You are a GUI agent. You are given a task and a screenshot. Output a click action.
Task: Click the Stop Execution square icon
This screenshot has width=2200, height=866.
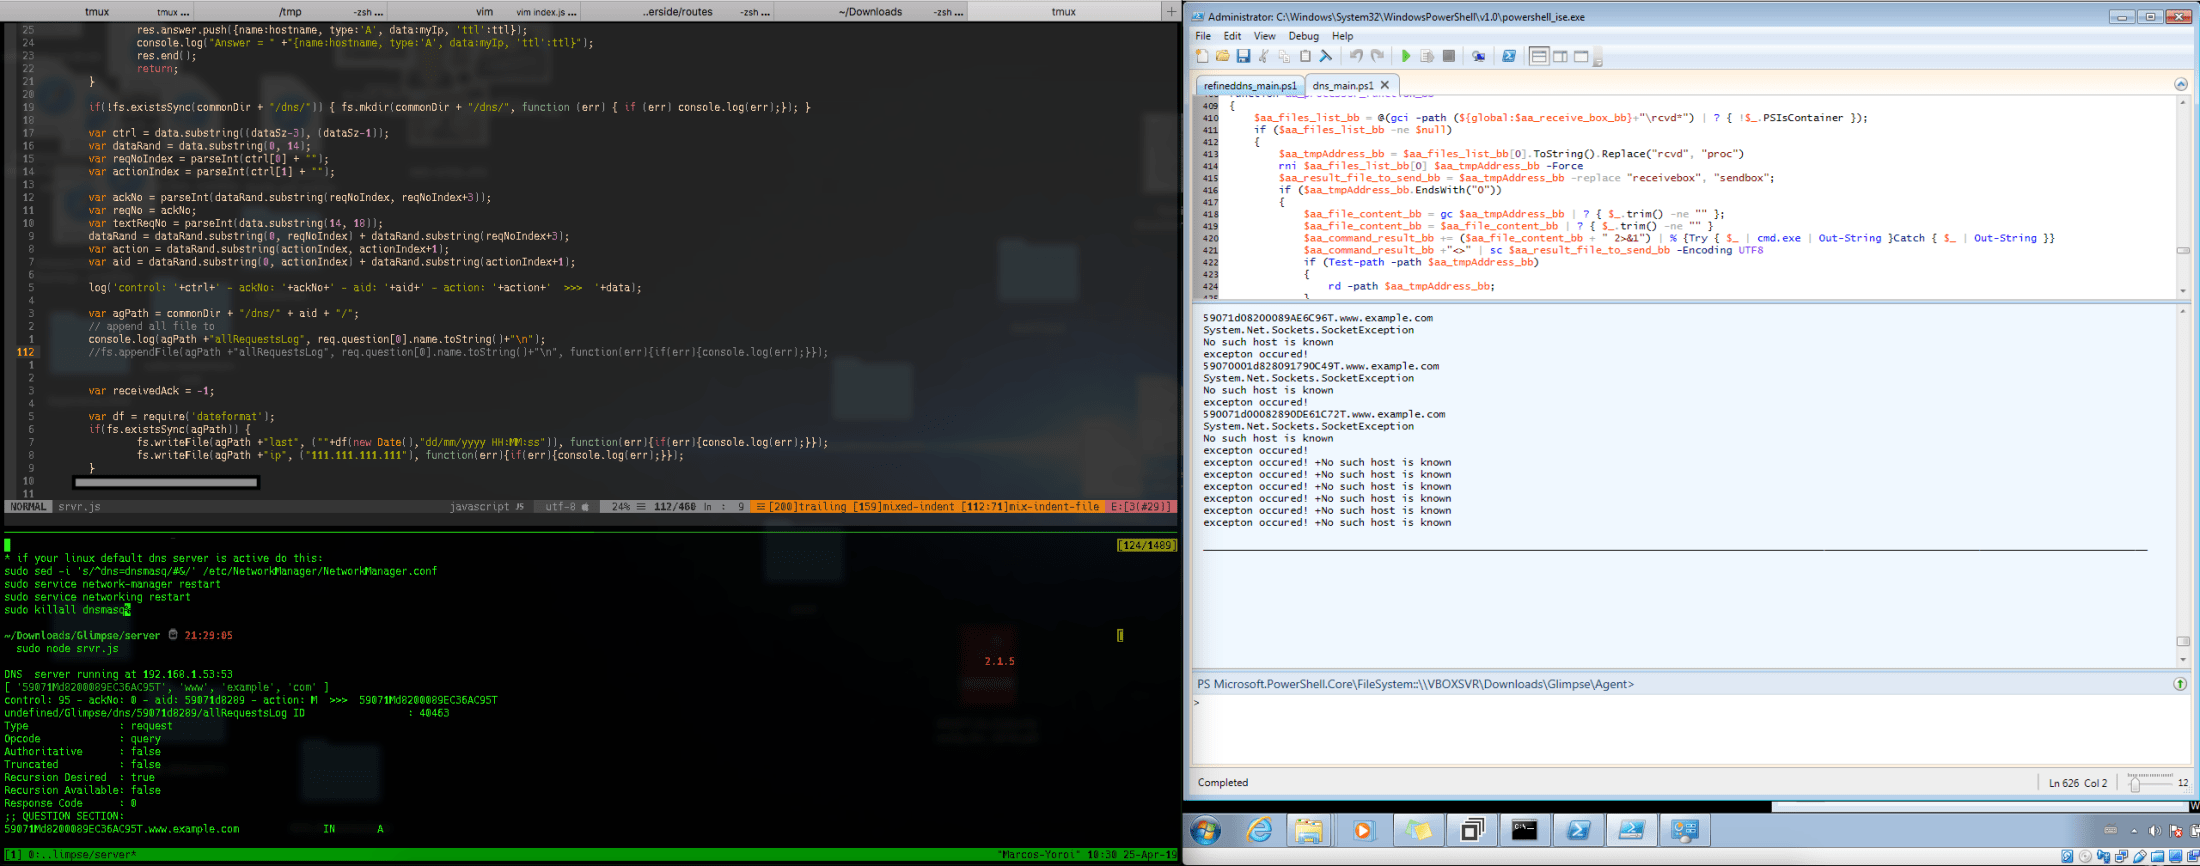(x=1448, y=56)
